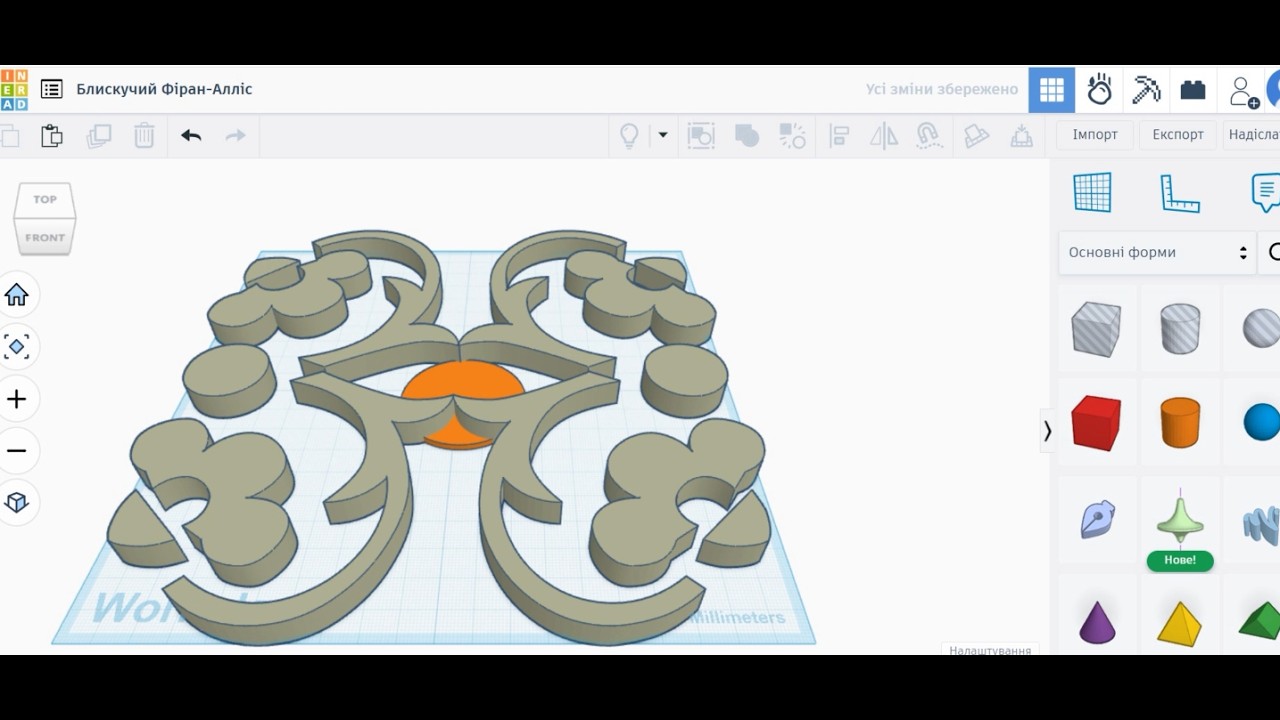Screen dimensions: 1280x720
Task: Click the Cruise magnet tool icon
Action: [x=929, y=136]
